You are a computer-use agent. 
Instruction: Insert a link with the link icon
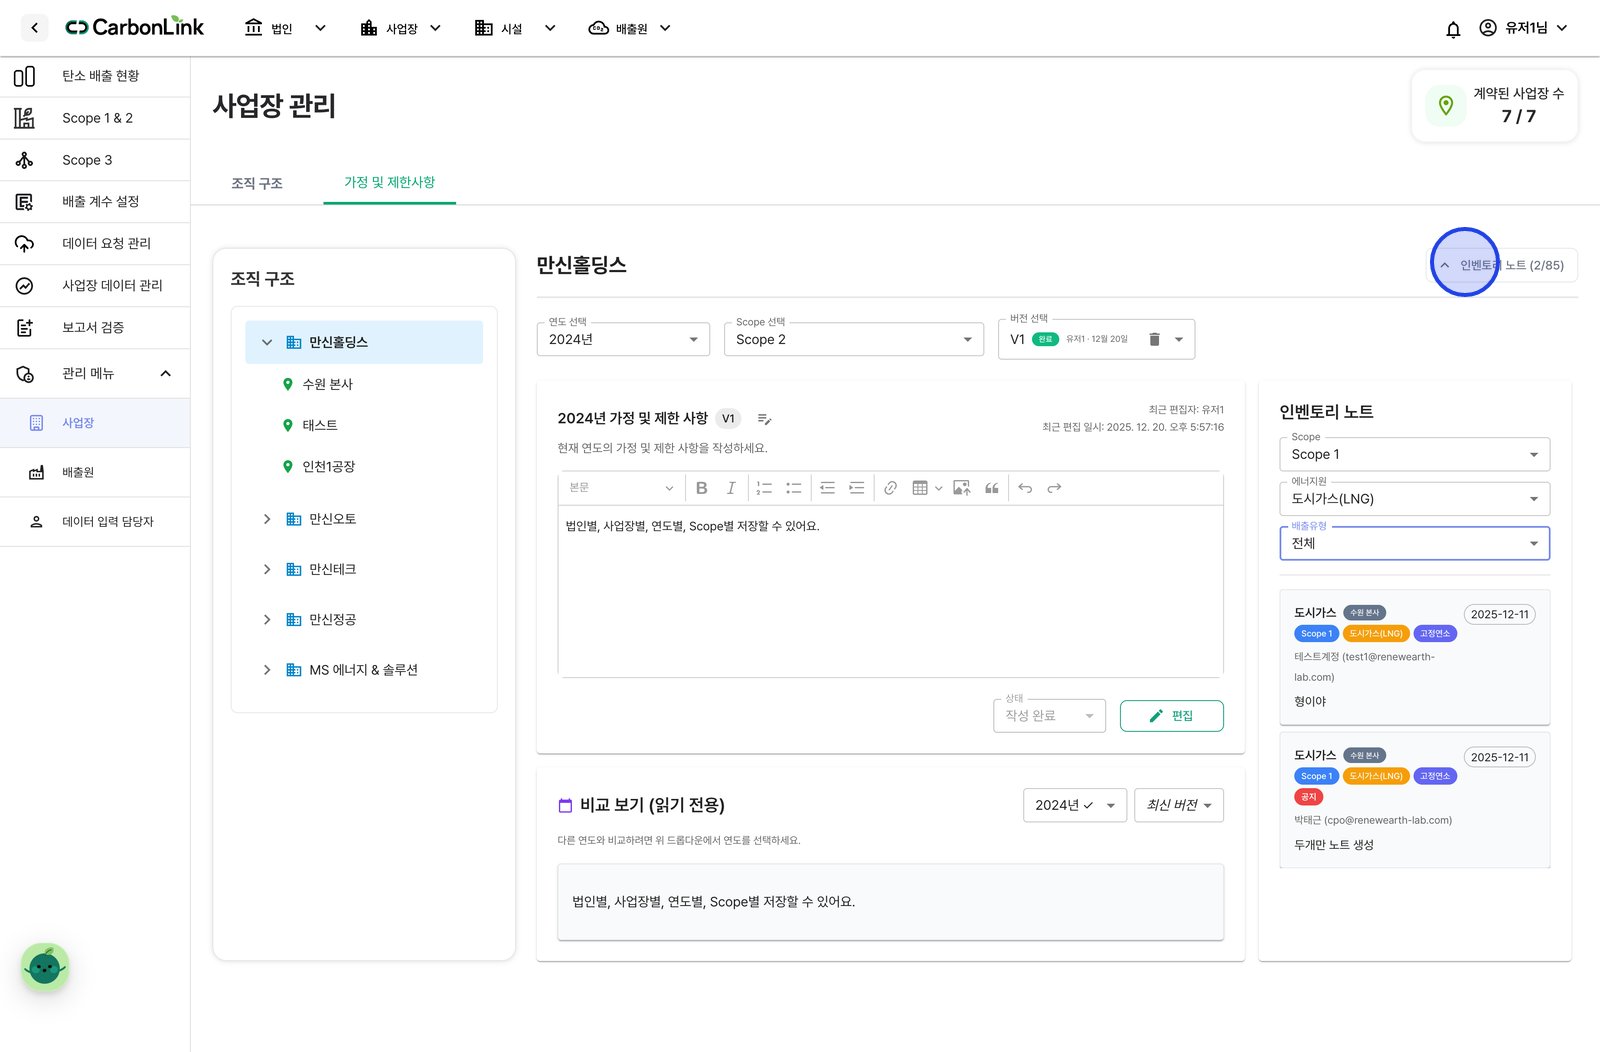coord(890,488)
